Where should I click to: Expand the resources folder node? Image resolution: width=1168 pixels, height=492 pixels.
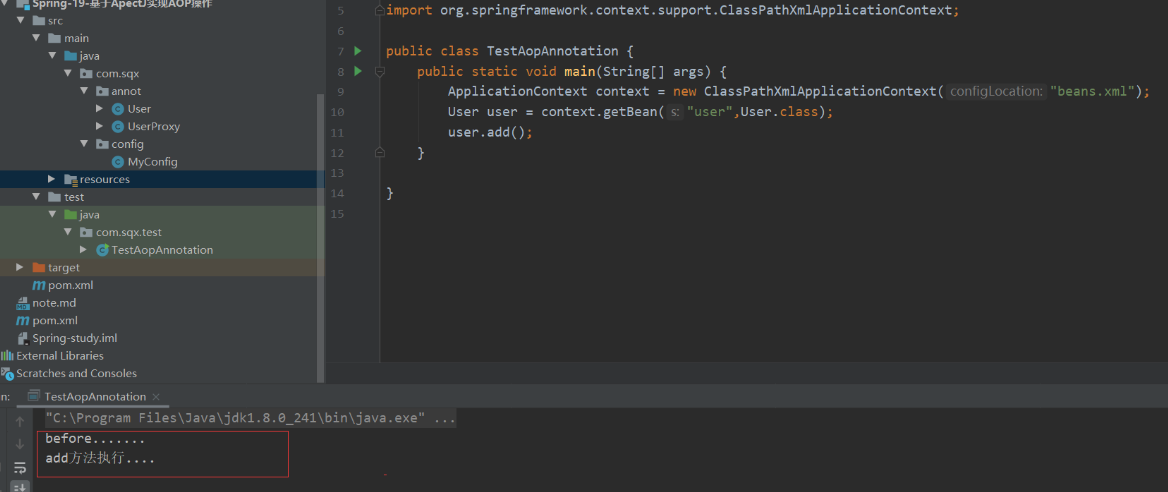[51, 180]
